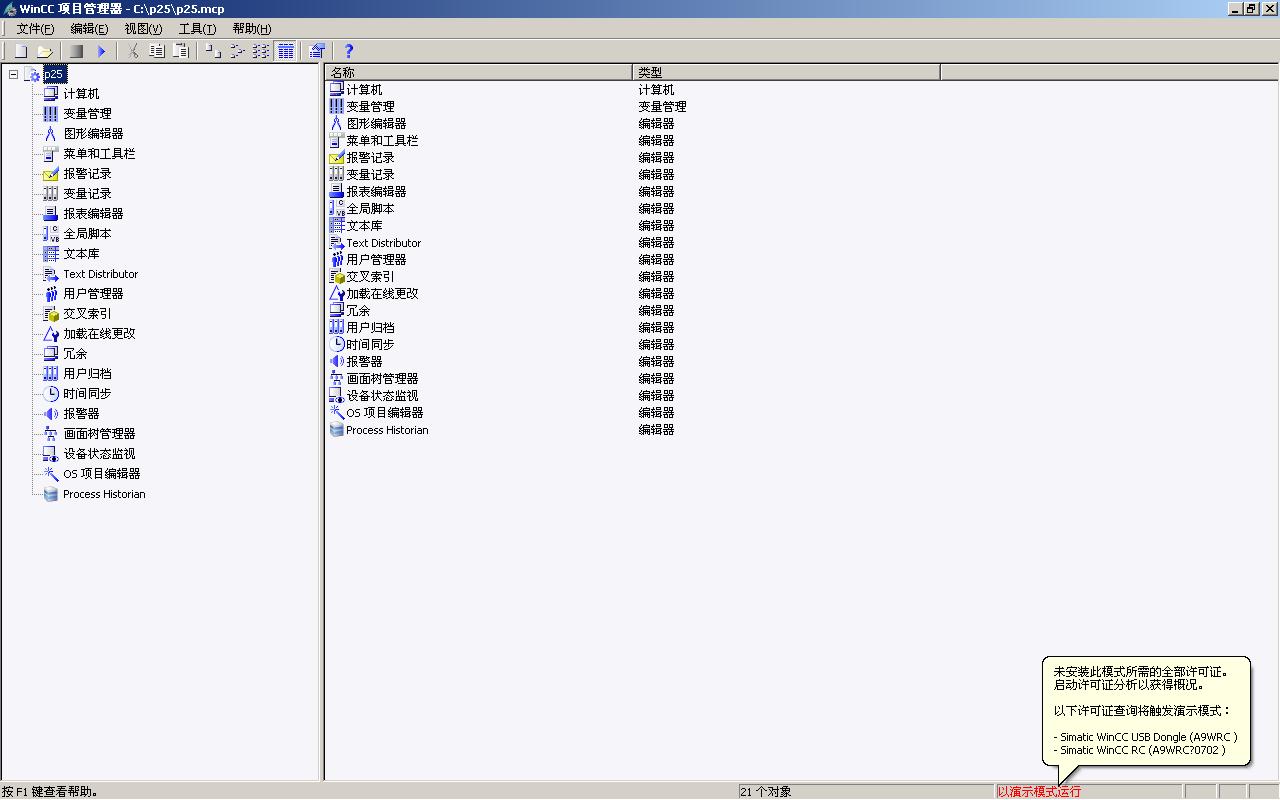Click the 21 个对象 status bar text
This screenshot has height=800, width=1280.
click(766, 792)
